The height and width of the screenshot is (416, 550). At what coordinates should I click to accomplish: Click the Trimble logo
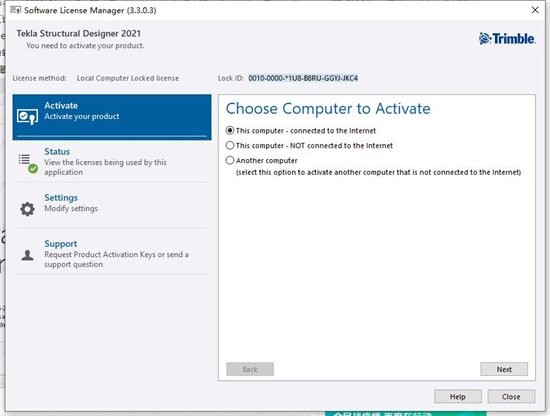[x=507, y=39]
